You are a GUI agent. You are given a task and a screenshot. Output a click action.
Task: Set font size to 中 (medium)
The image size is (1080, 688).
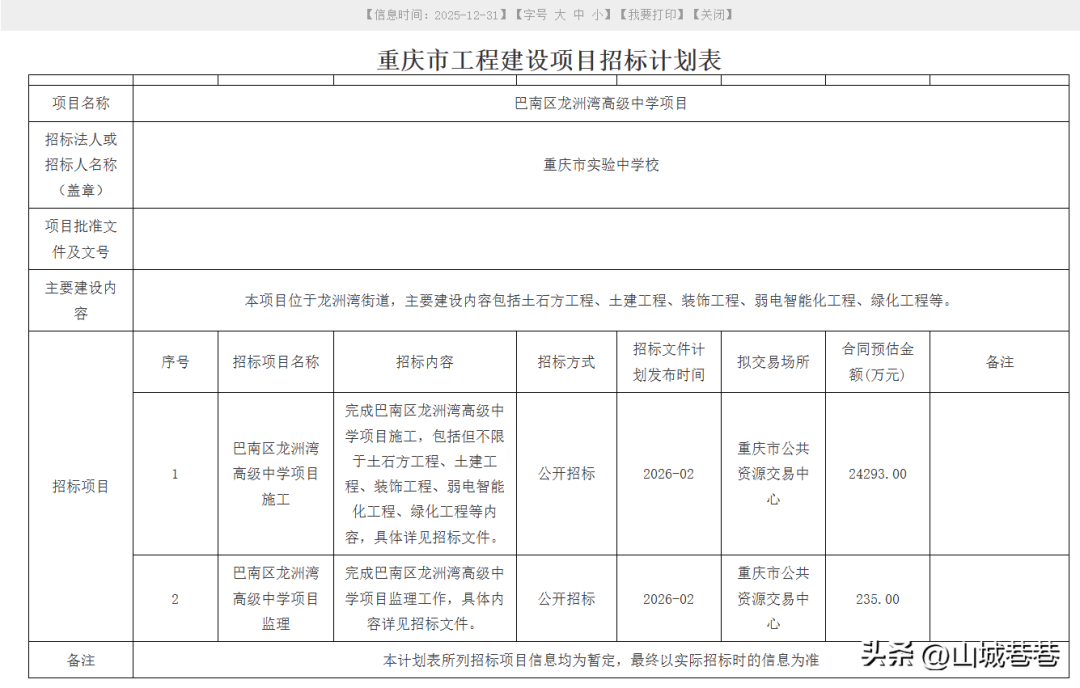coord(579,15)
